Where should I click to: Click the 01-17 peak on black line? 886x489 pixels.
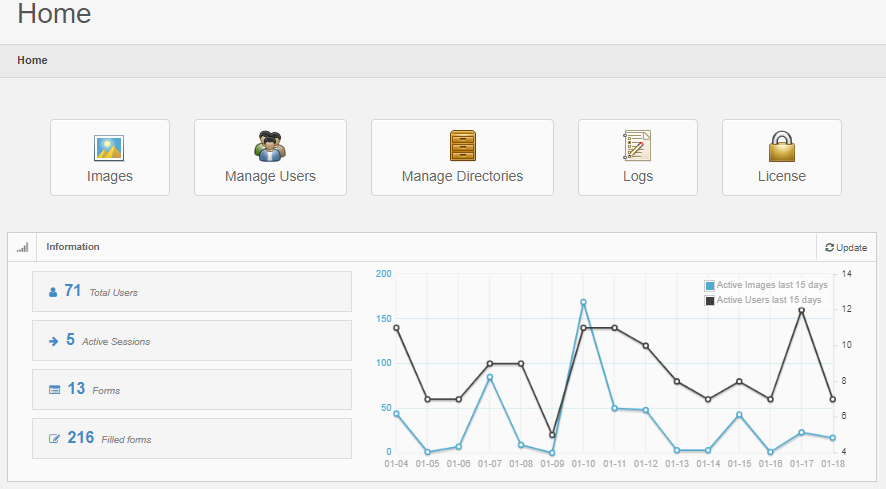pos(801,310)
